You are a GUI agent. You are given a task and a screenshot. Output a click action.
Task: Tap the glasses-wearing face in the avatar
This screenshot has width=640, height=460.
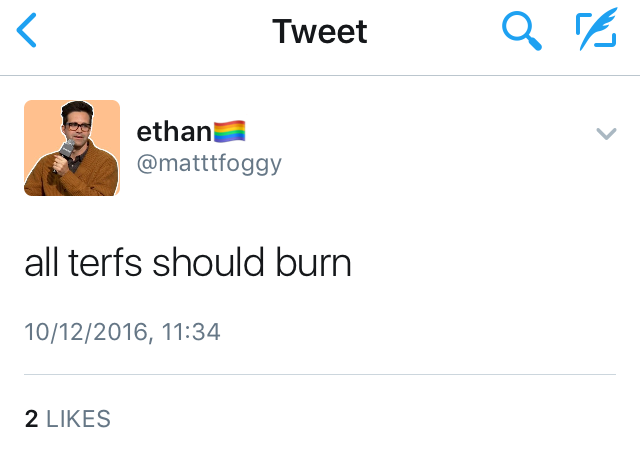coord(77,122)
